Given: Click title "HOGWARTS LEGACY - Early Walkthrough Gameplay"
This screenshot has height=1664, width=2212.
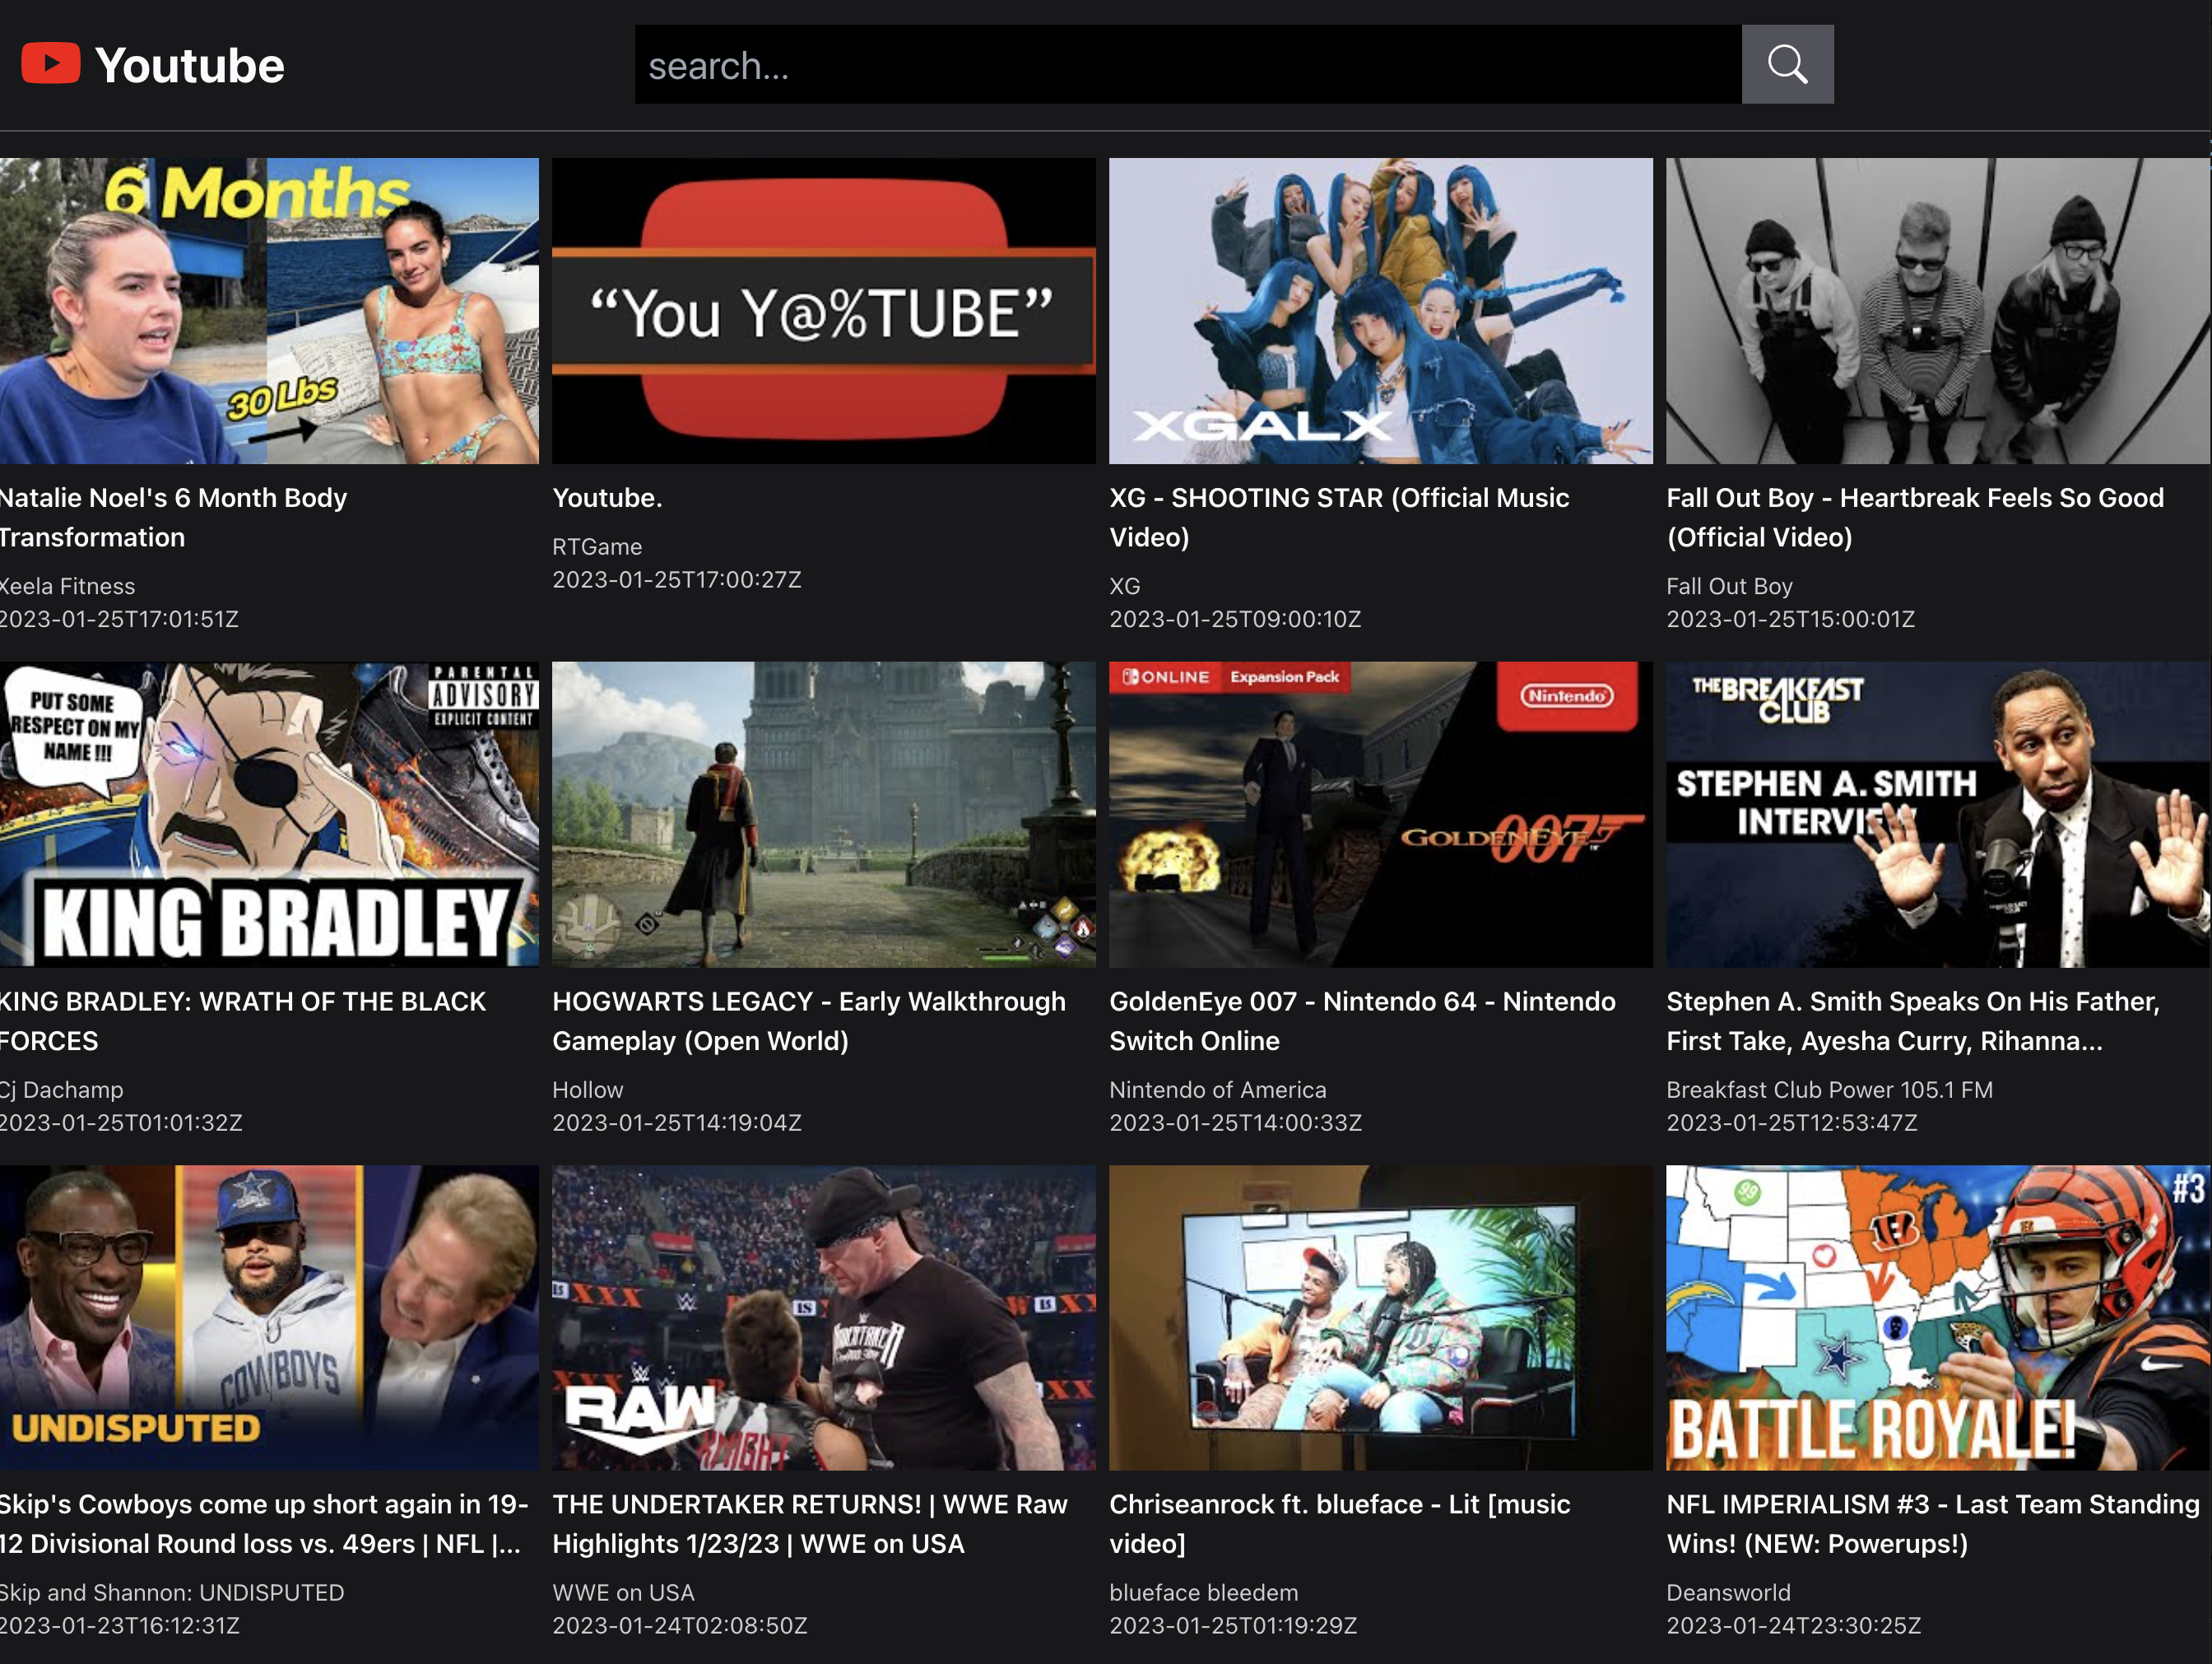Looking at the screenshot, I should point(809,1021).
